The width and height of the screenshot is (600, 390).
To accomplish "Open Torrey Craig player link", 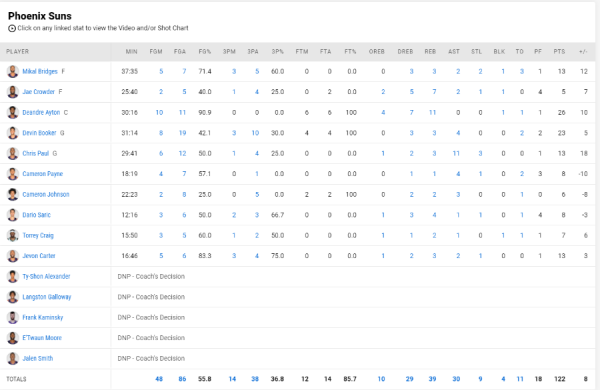I will point(38,235).
